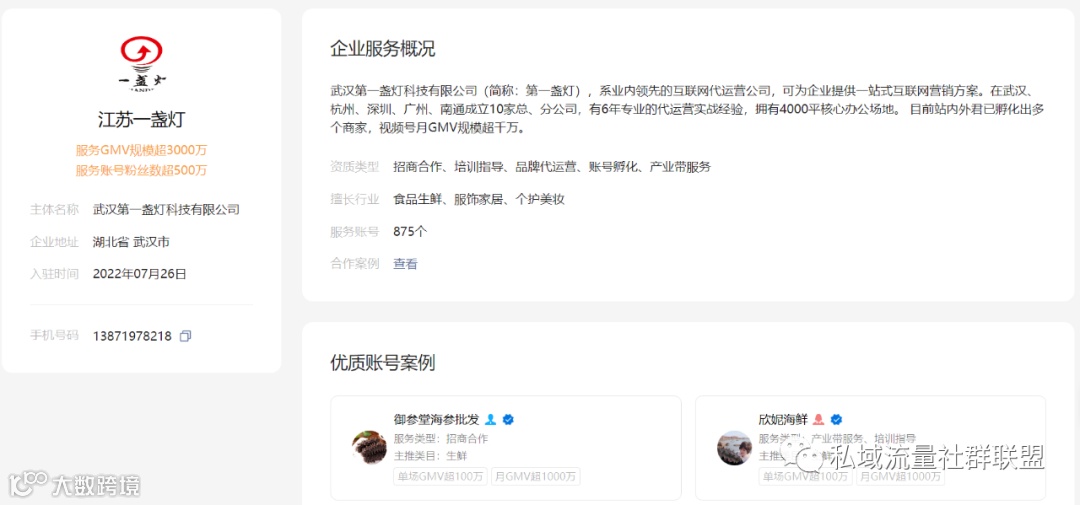This screenshot has height=505, width=1080.
Task: Click the 企业服务概况 heading
Action: (x=382, y=50)
